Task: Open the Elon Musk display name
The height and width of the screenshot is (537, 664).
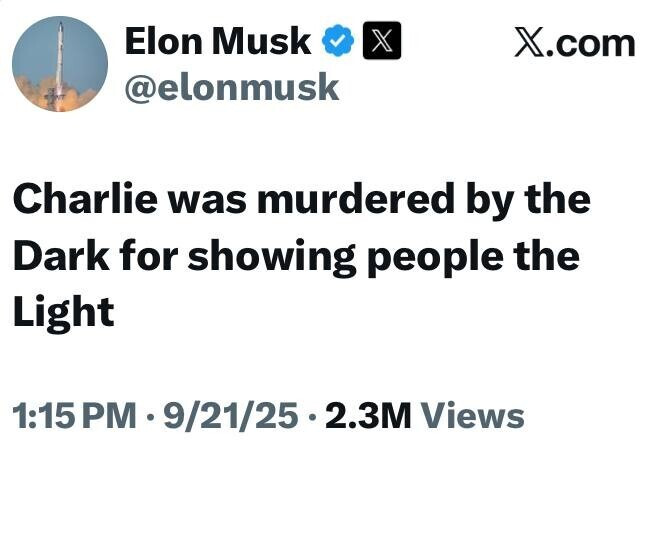Action: (218, 42)
